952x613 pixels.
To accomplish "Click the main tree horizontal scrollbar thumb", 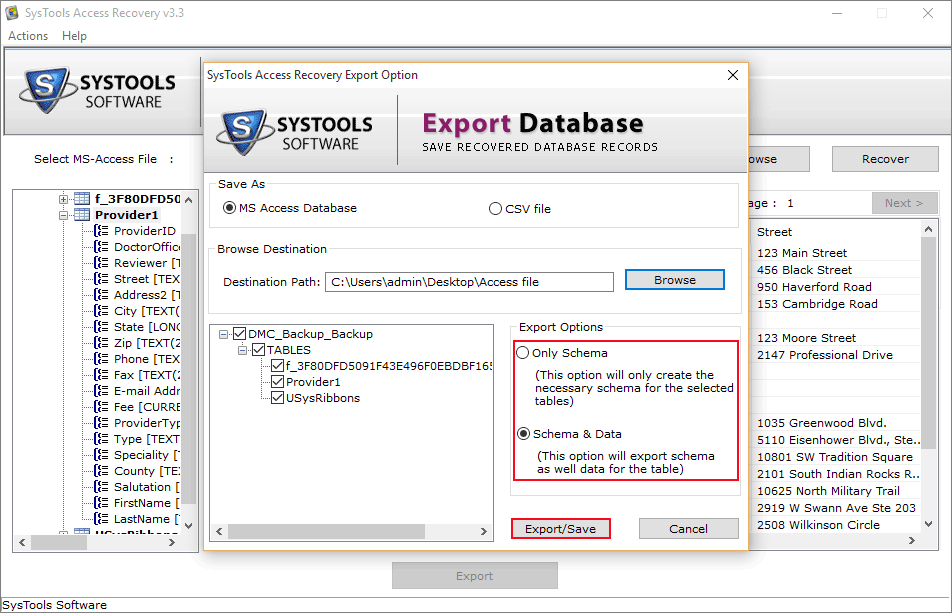I will pos(59,543).
